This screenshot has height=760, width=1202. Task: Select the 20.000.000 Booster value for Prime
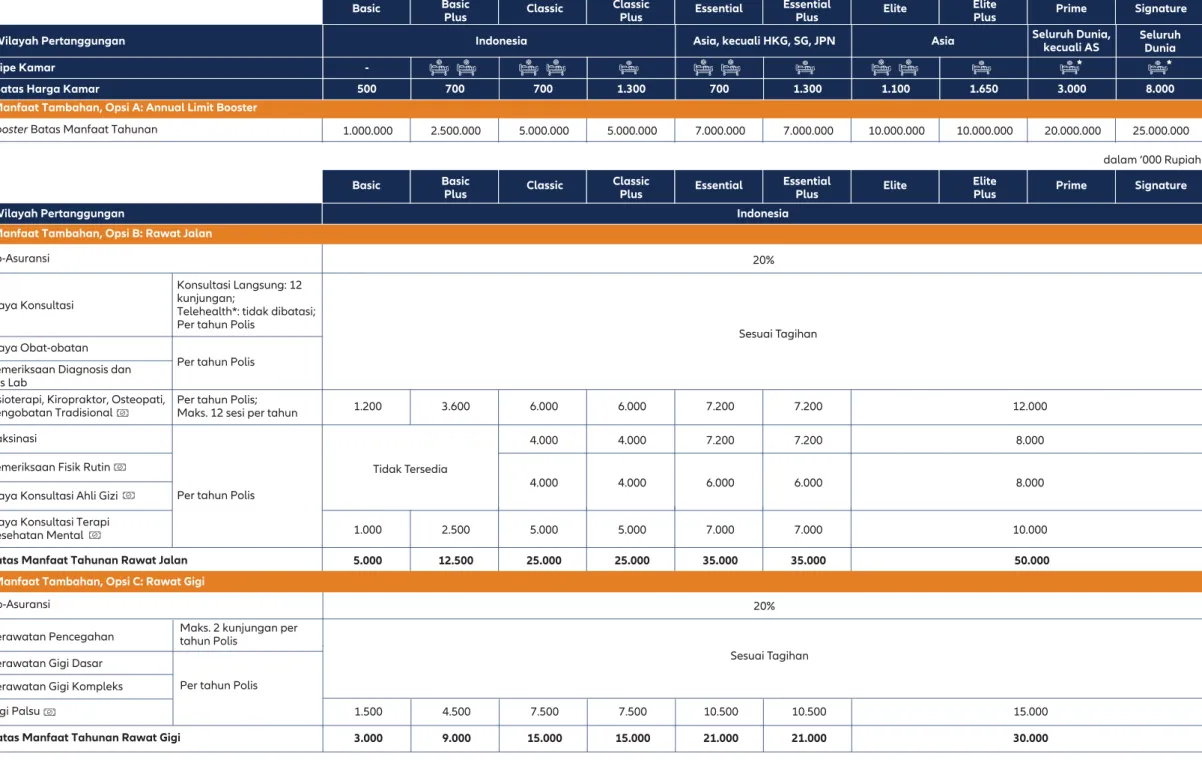[1071, 130]
